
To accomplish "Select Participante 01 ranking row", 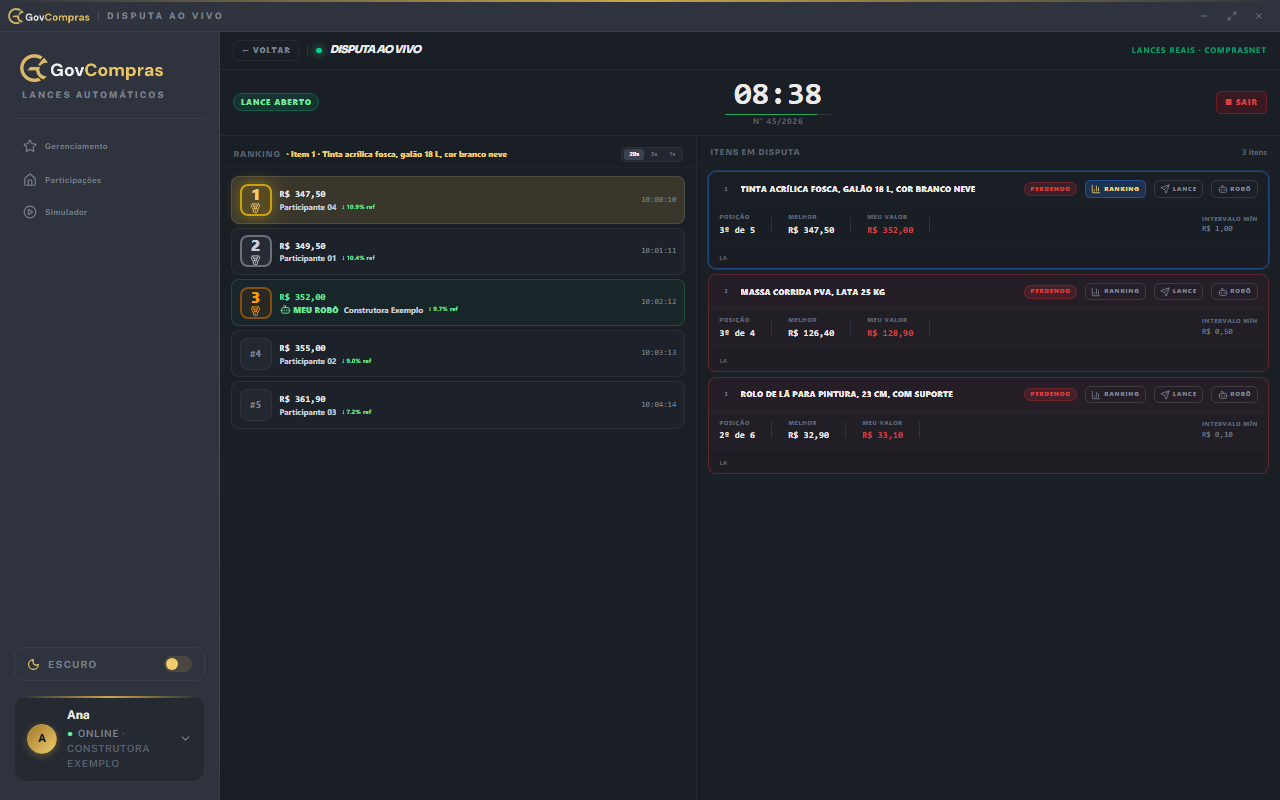I will 458,251.
